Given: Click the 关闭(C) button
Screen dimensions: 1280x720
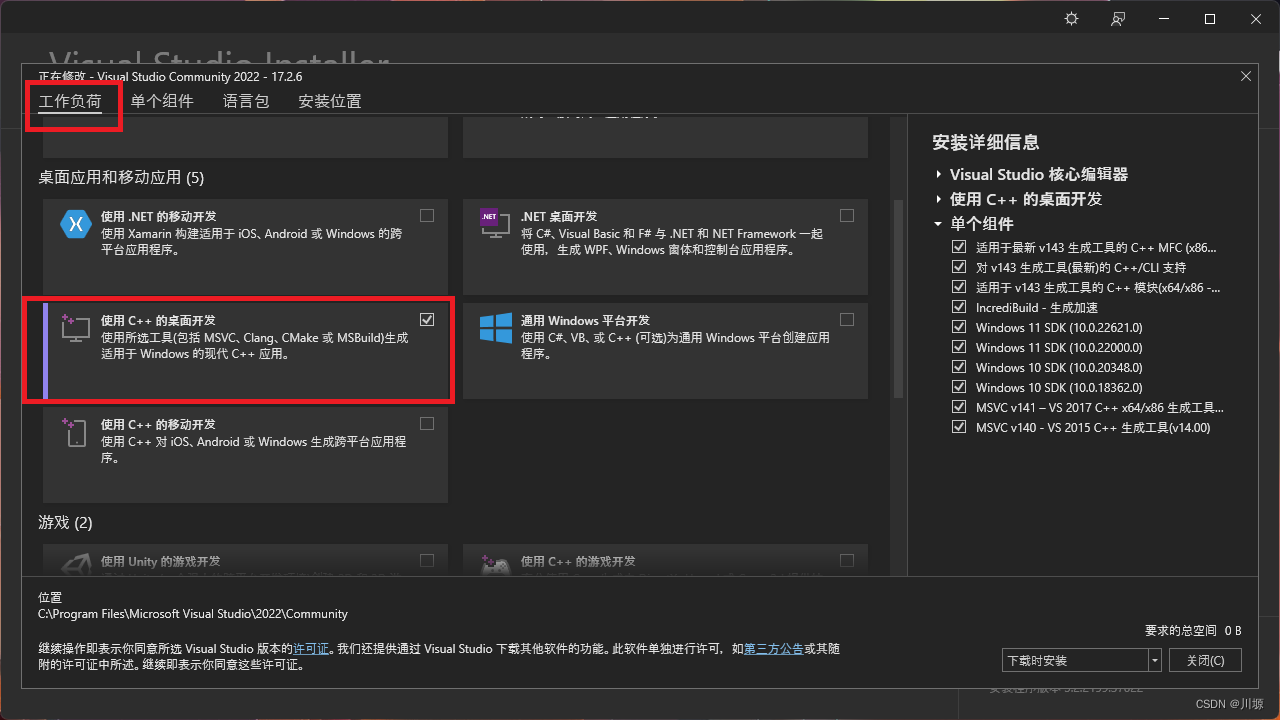Looking at the screenshot, I should [1205, 660].
